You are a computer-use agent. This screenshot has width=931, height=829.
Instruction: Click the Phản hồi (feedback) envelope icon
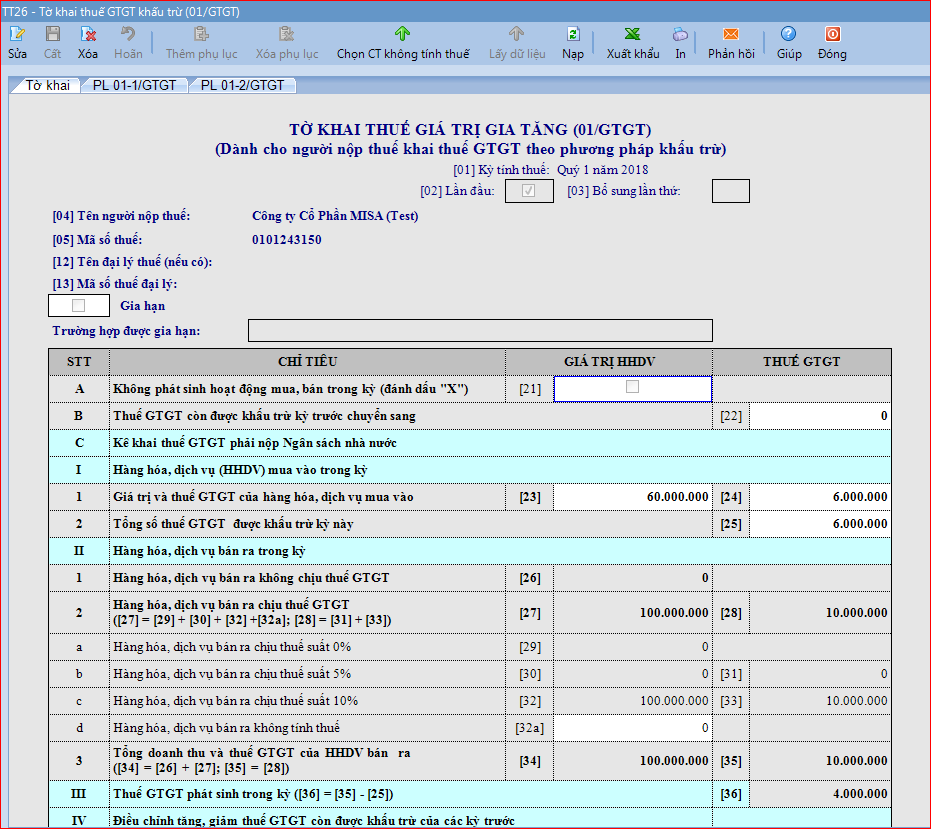click(731, 34)
